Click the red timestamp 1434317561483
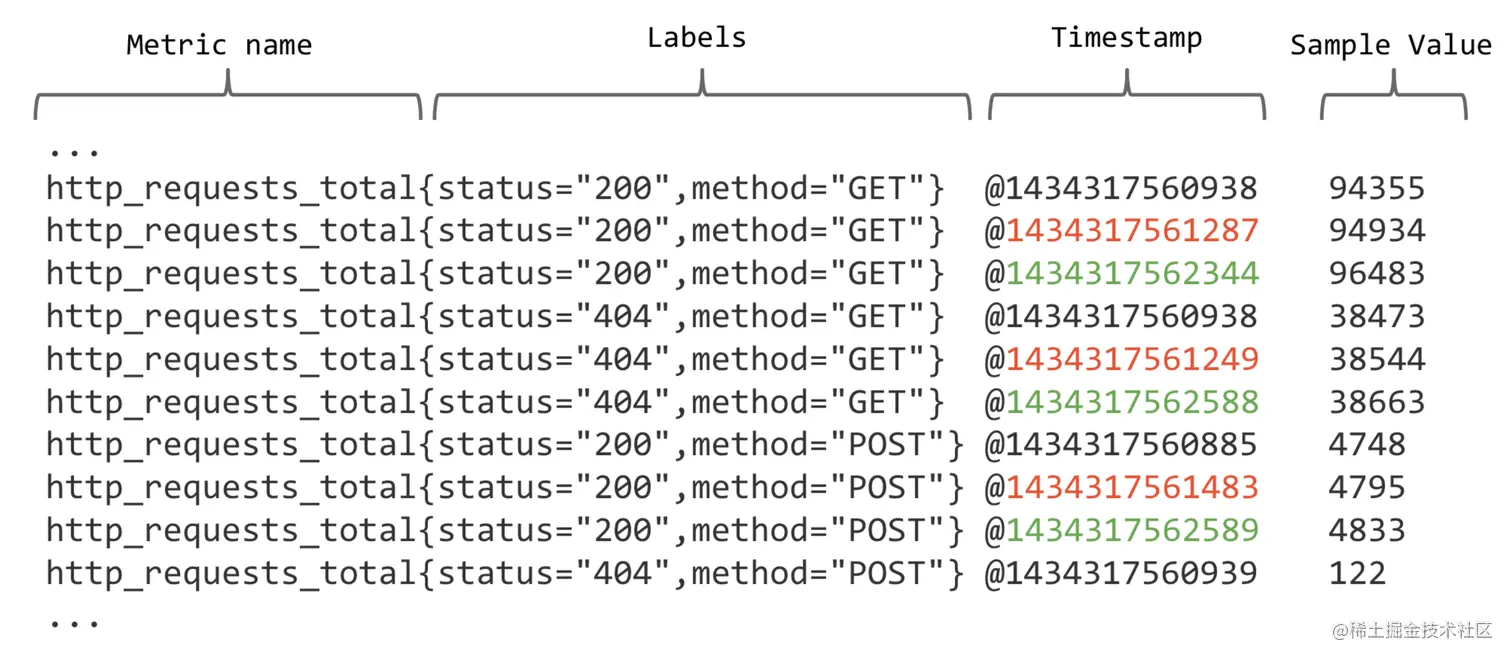Image resolution: width=1512 pixels, height=660 pixels. (1132, 488)
